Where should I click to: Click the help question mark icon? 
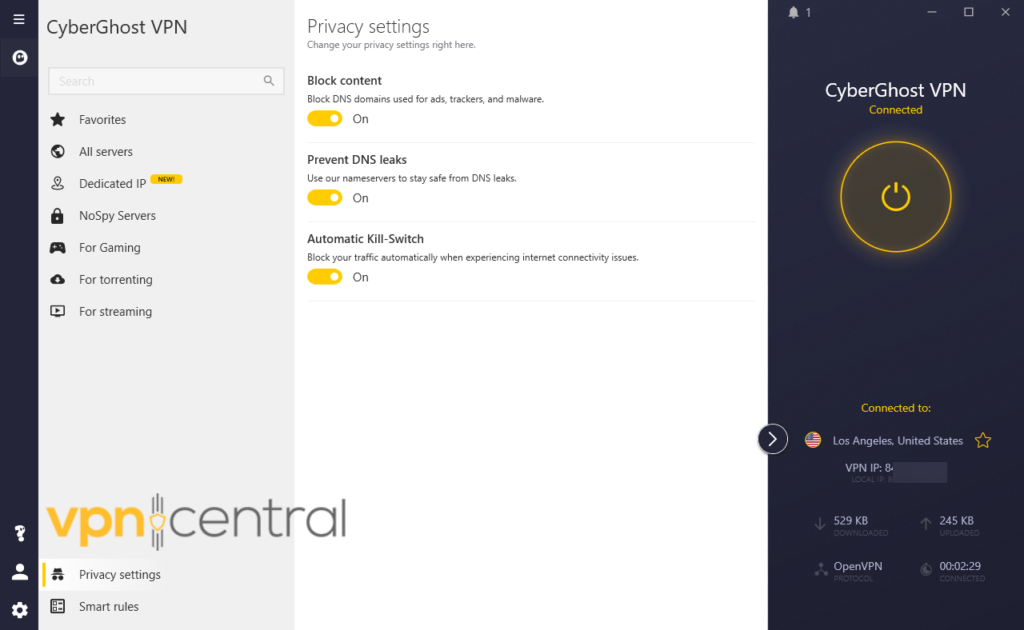pyautogui.click(x=19, y=534)
